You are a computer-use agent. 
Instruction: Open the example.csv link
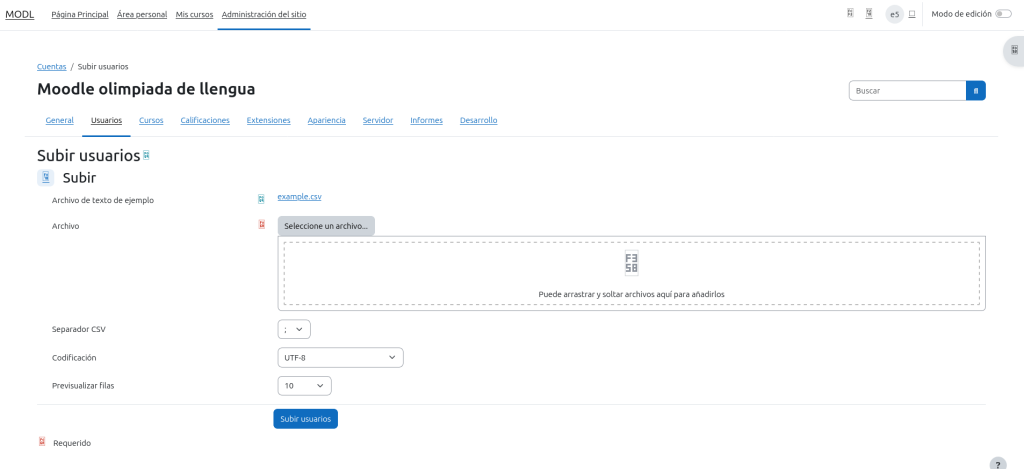click(x=299, y=197)
